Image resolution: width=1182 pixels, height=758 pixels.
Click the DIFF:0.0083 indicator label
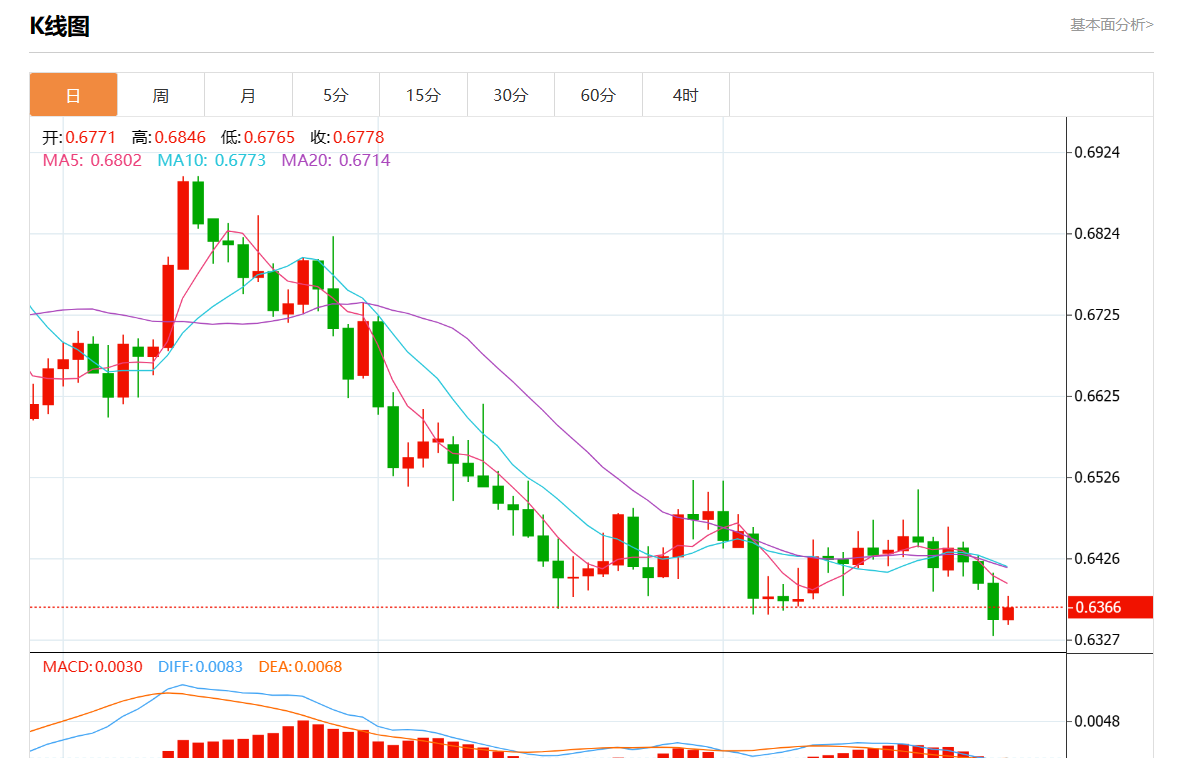(201, 667)
